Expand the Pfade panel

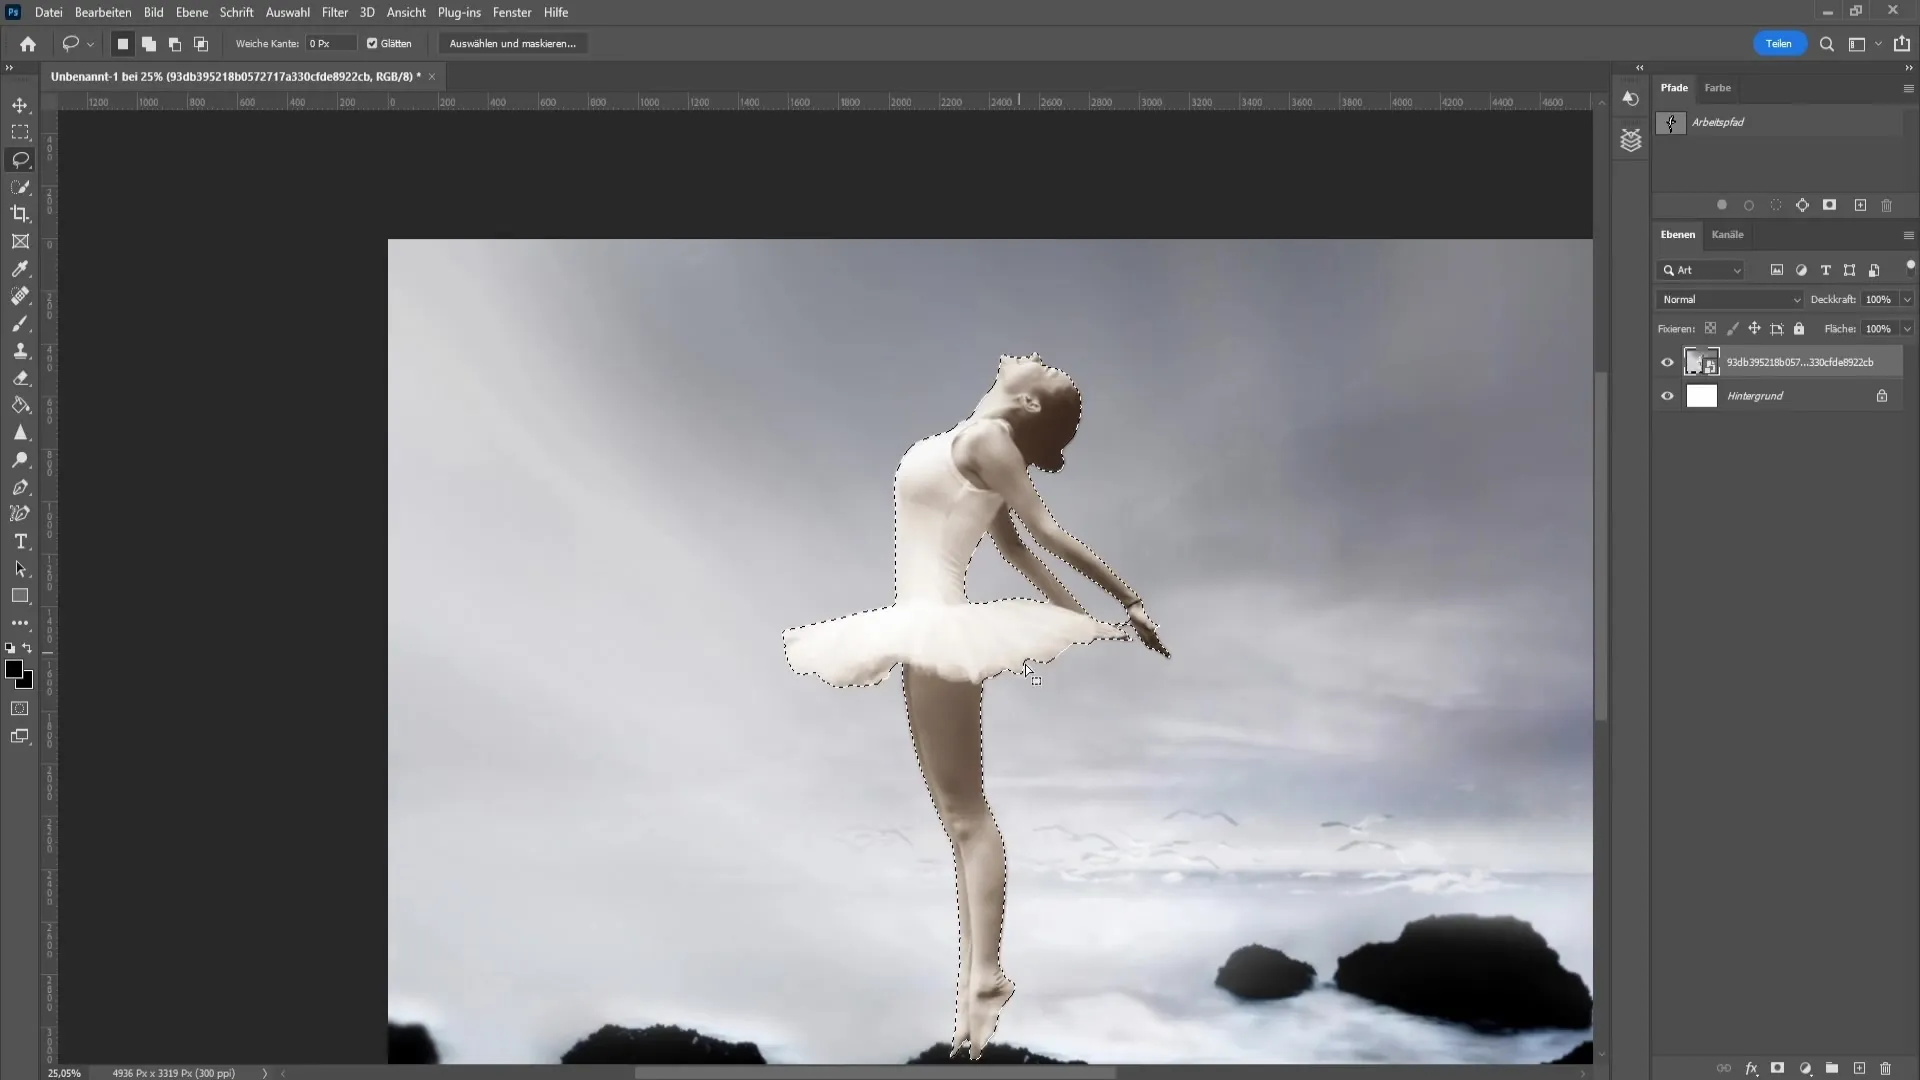tap(1675, 87)
